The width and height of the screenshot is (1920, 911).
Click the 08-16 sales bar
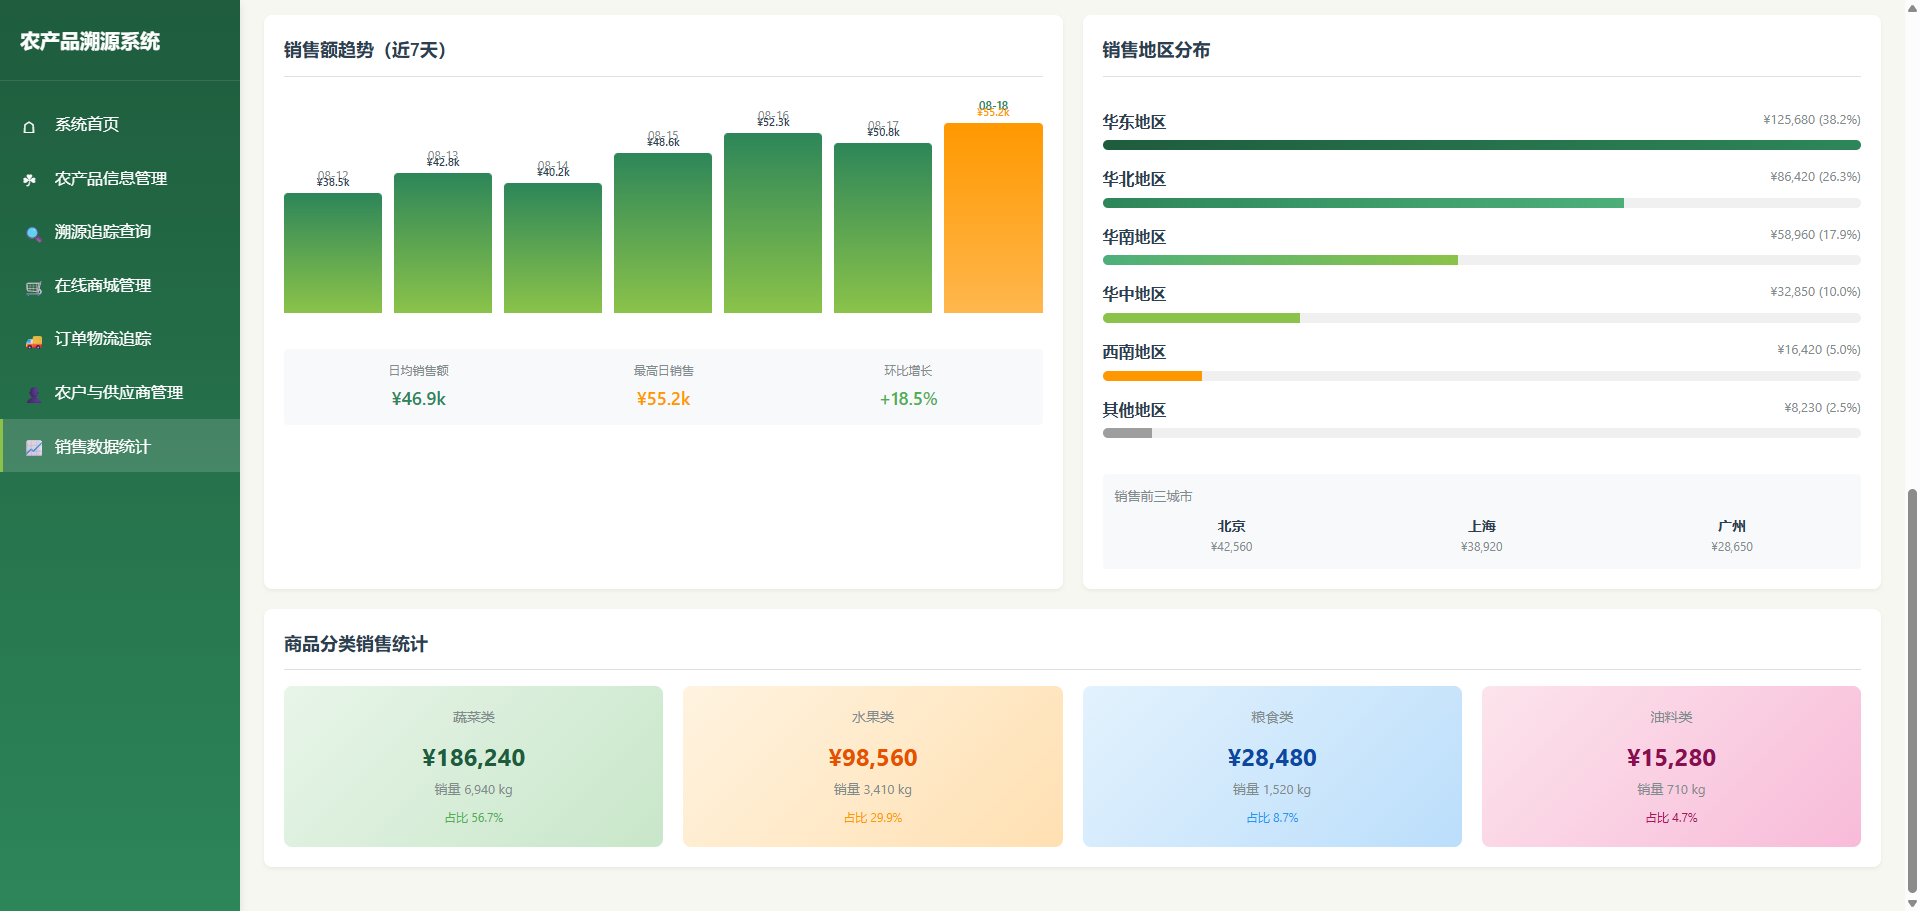tap(773, 223)
